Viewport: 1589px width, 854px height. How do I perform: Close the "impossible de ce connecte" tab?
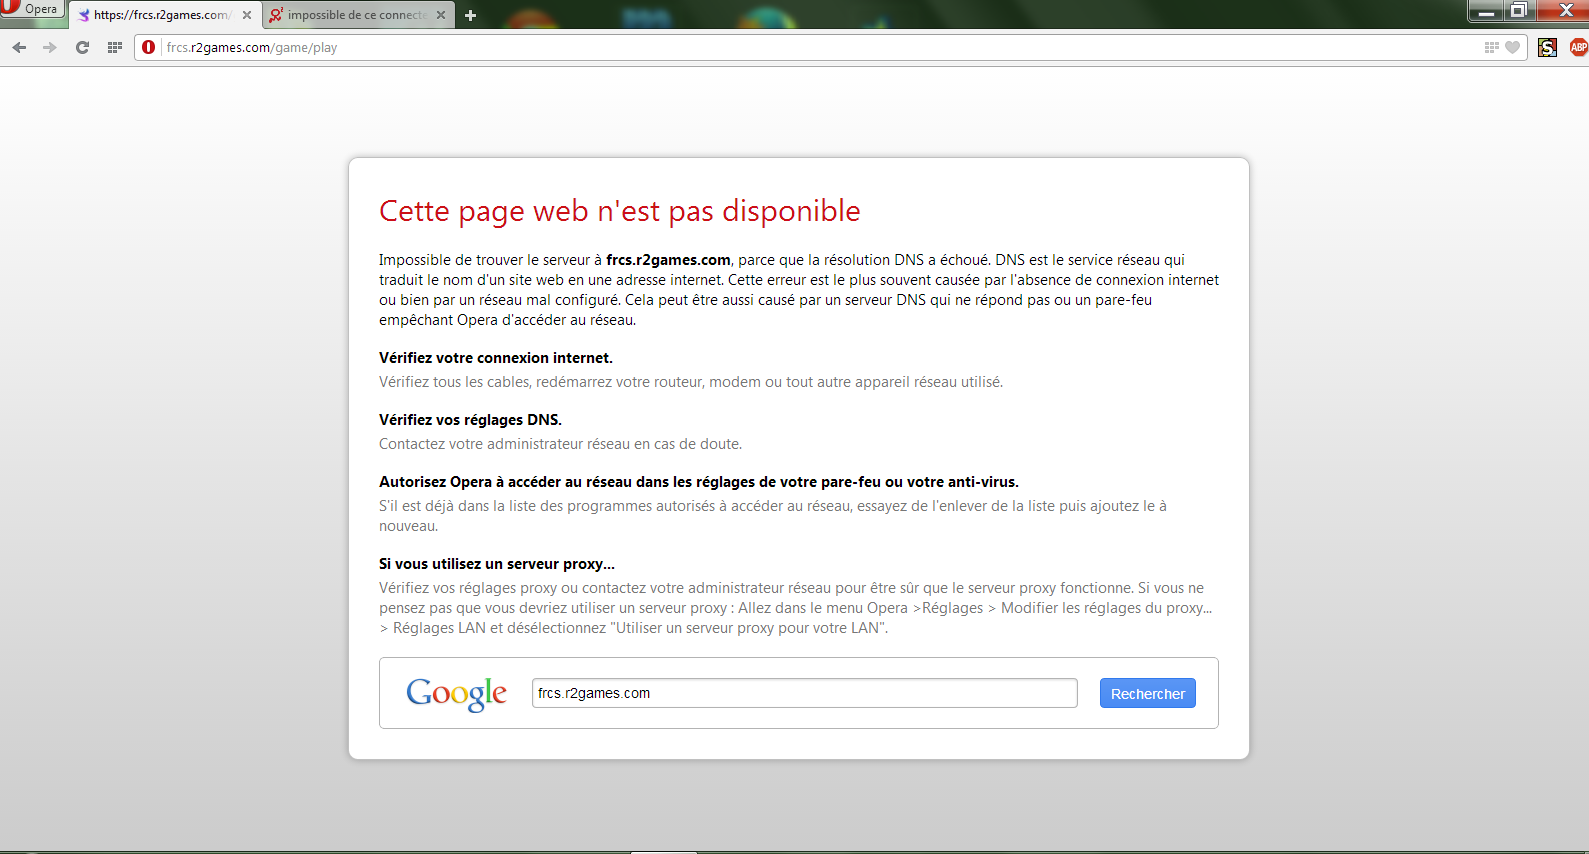[x=441, y=15]
